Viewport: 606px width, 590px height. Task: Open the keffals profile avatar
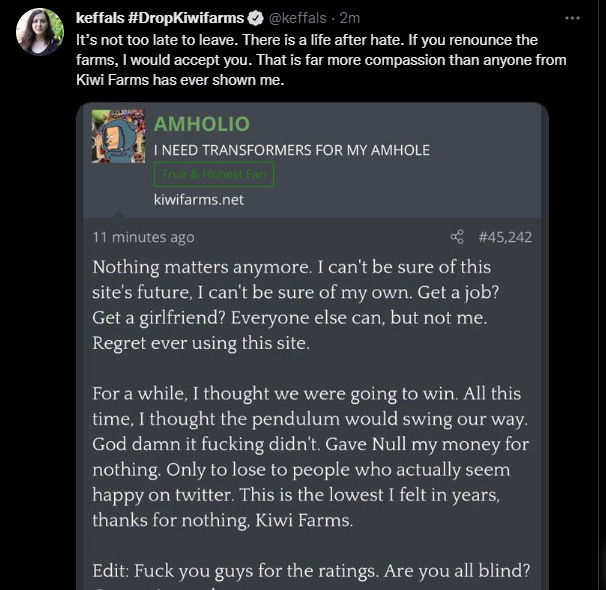39,31
